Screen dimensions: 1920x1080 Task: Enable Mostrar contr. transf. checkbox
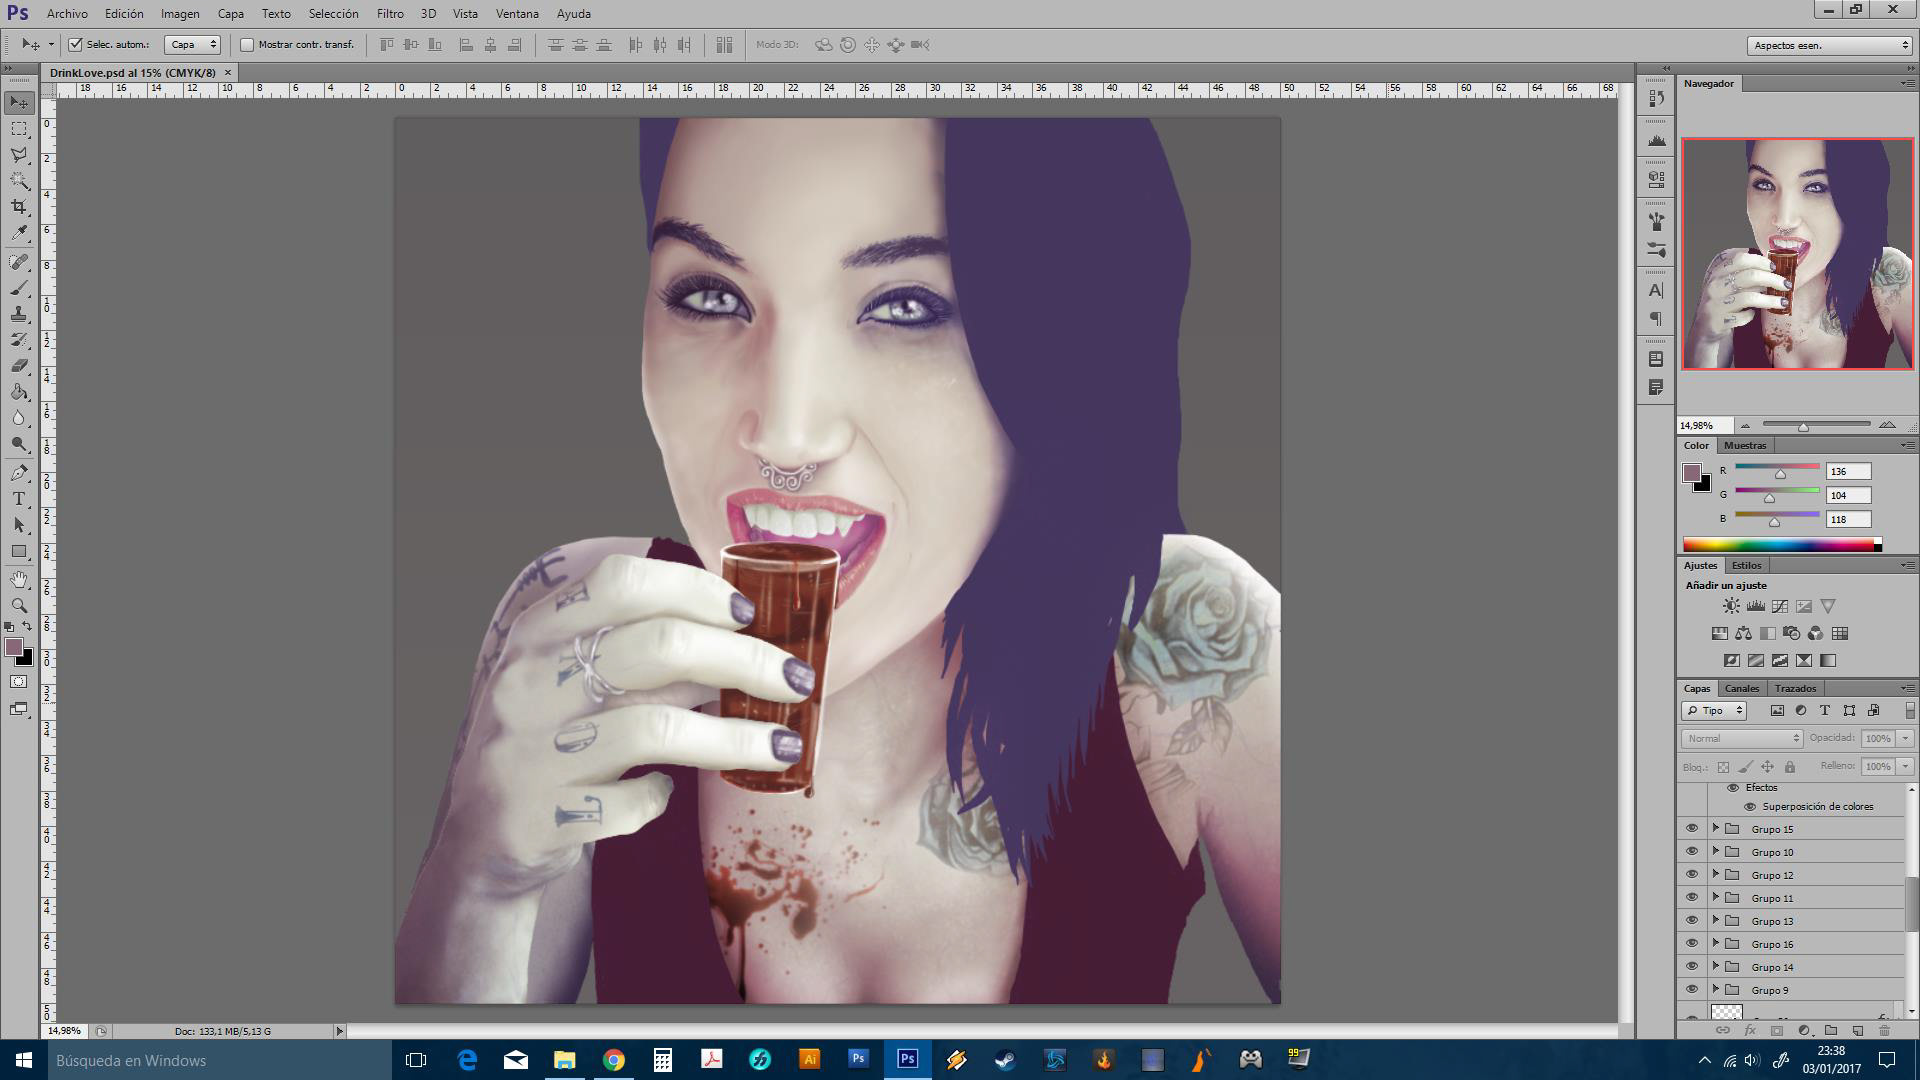coord(247,44)
